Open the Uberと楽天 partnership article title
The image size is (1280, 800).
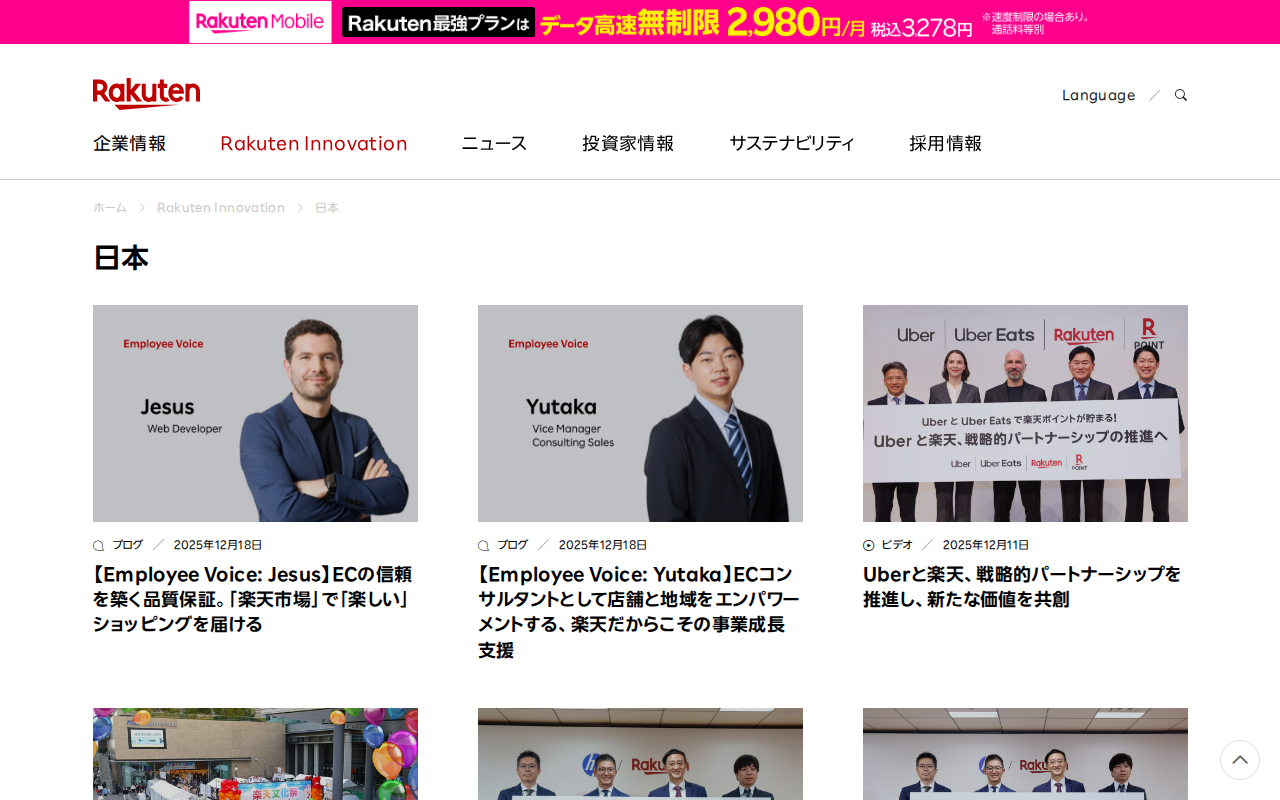[x=1022, y=587]
